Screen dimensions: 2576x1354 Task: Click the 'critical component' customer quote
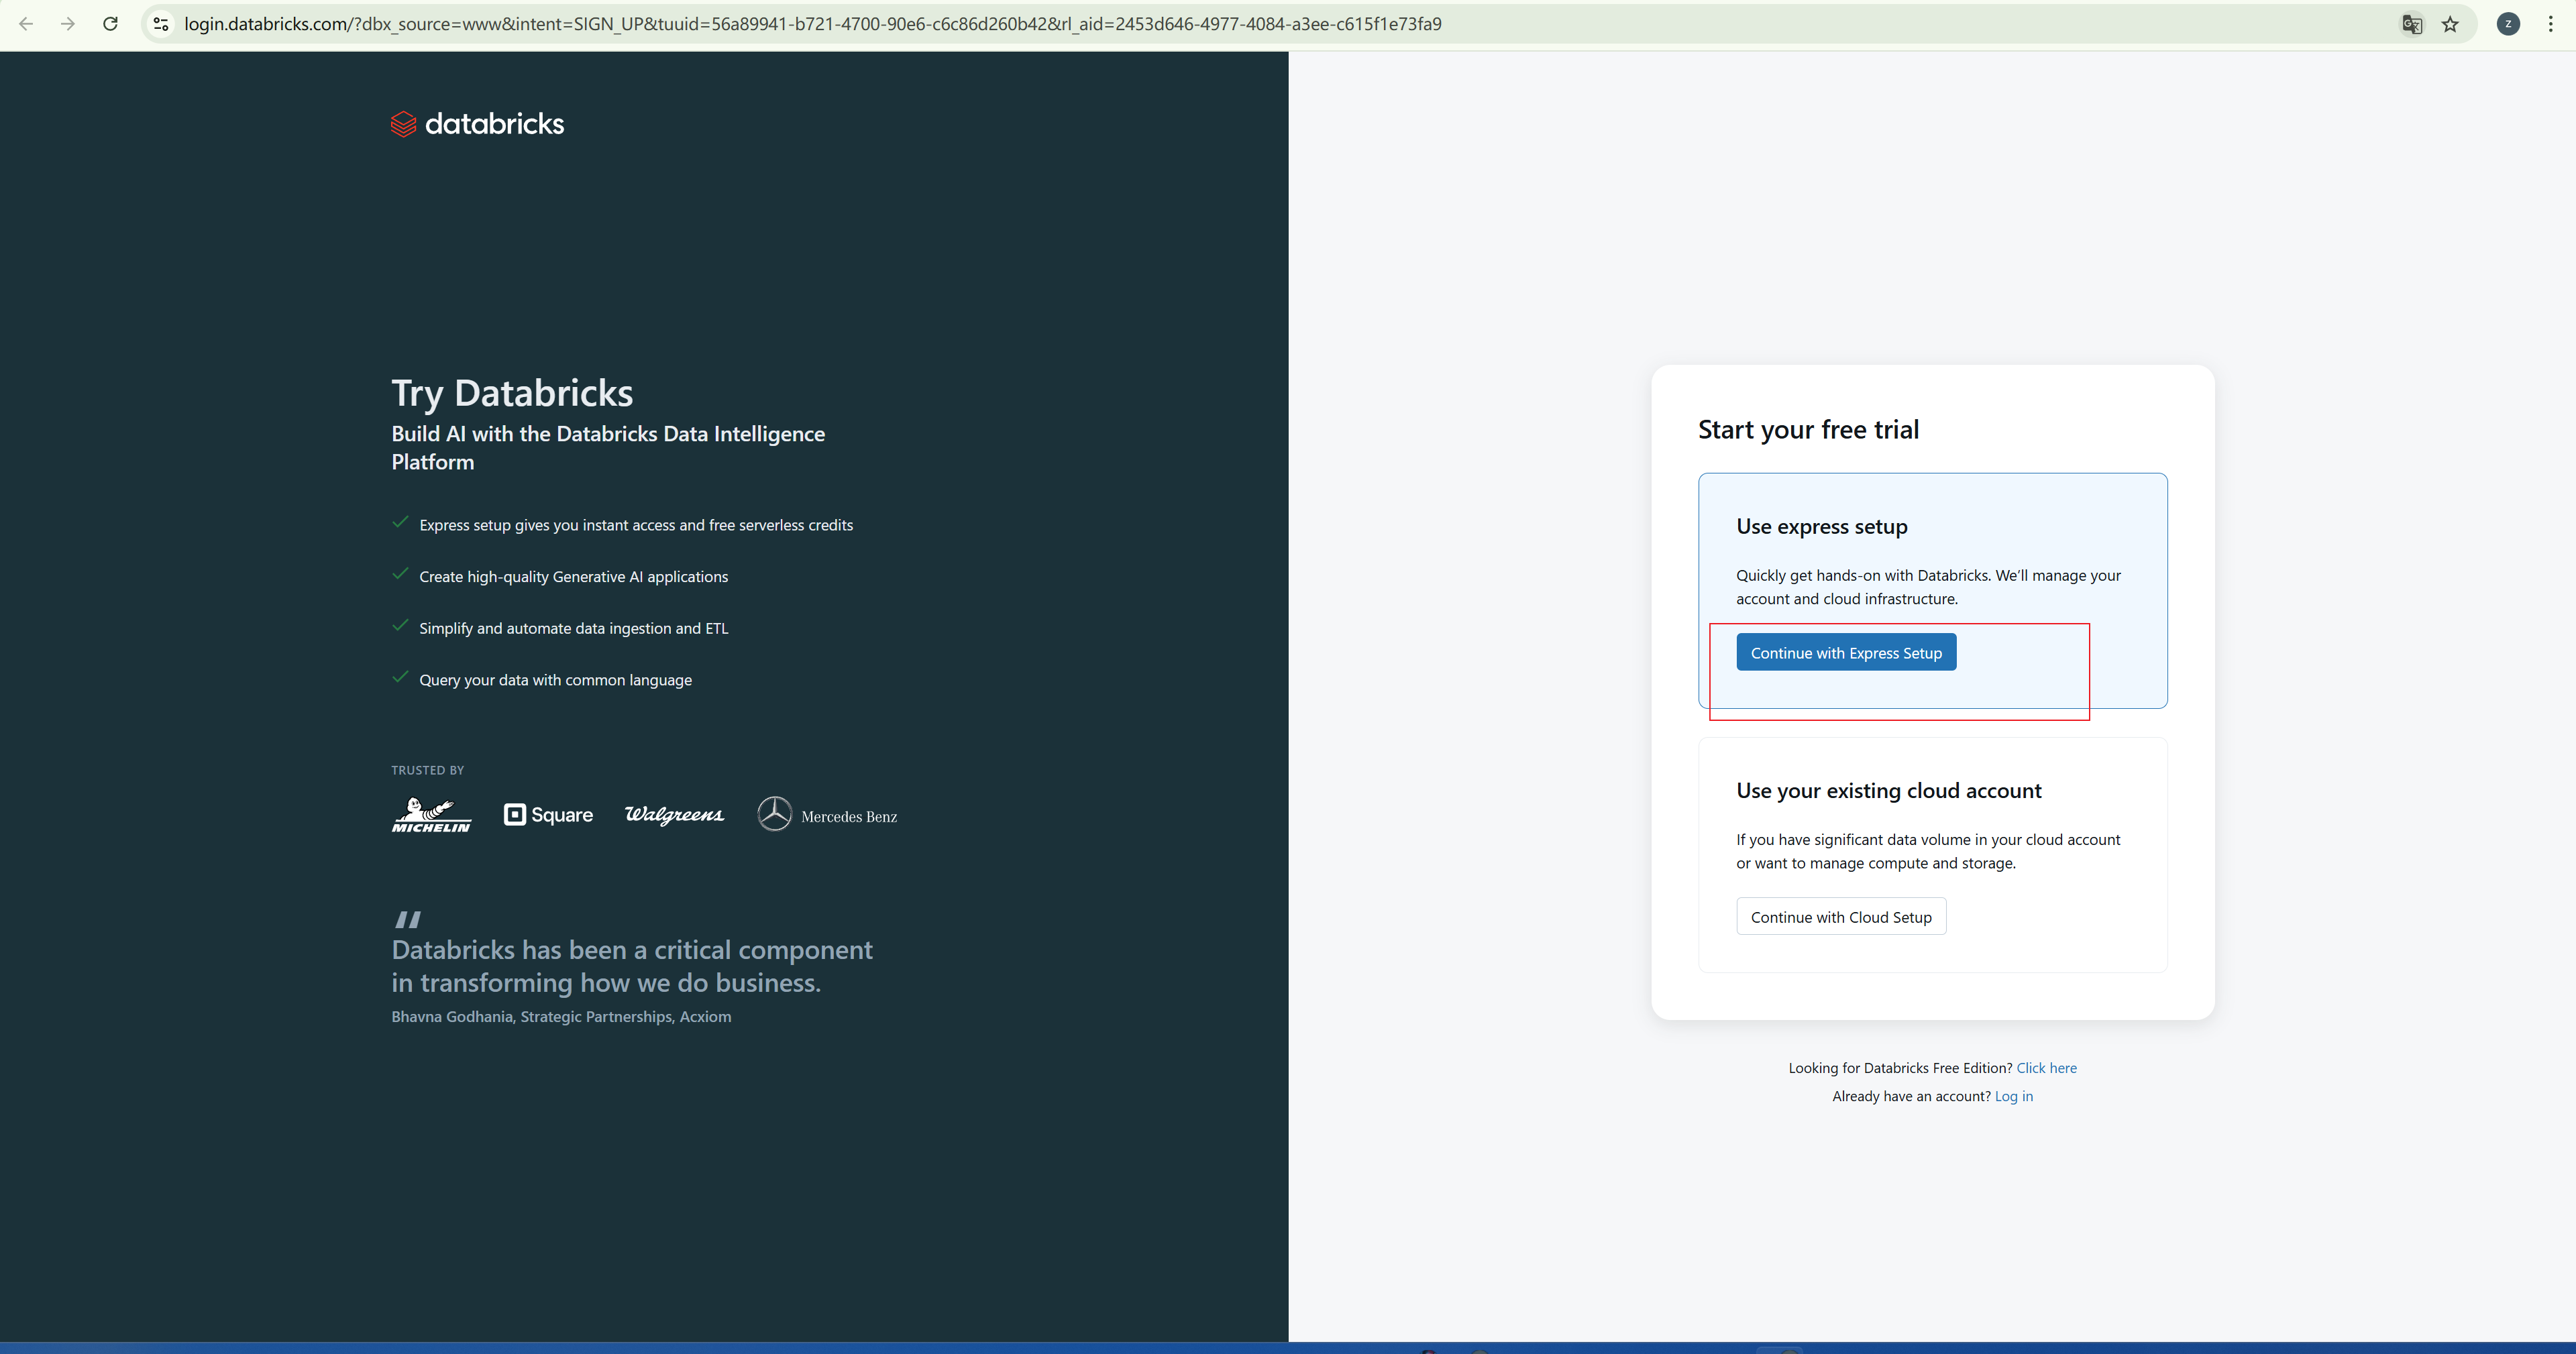pyautogui.click(x=632, y=966)
